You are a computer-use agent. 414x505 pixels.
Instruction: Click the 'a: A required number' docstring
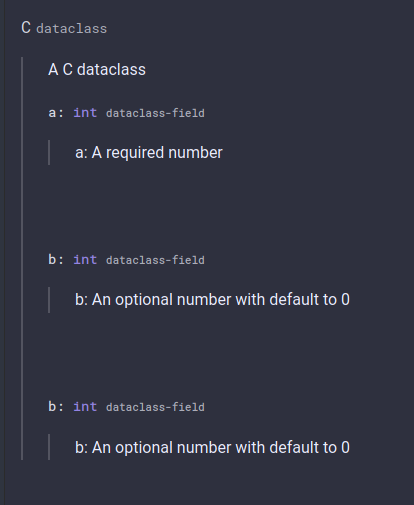[x=149, y=153]
